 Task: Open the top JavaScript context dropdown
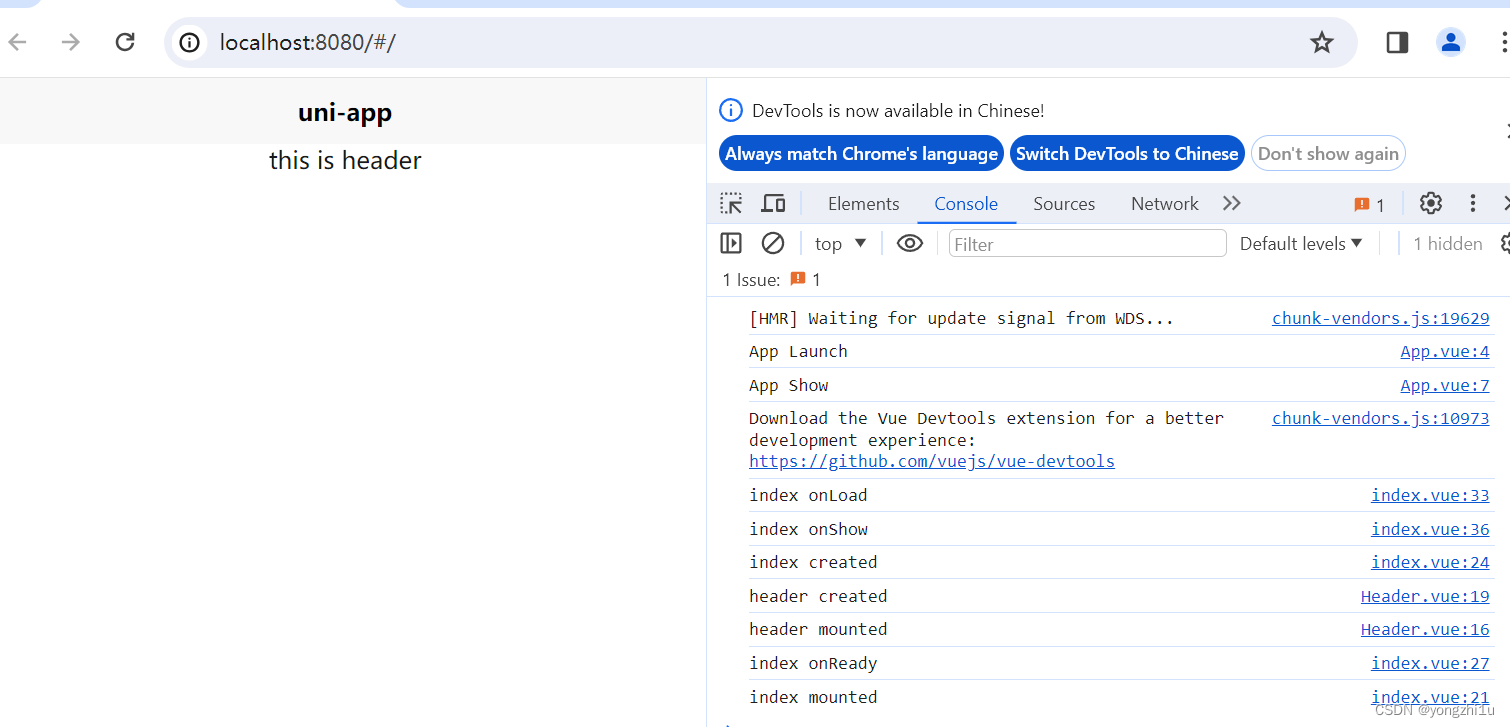coord(840,244)
